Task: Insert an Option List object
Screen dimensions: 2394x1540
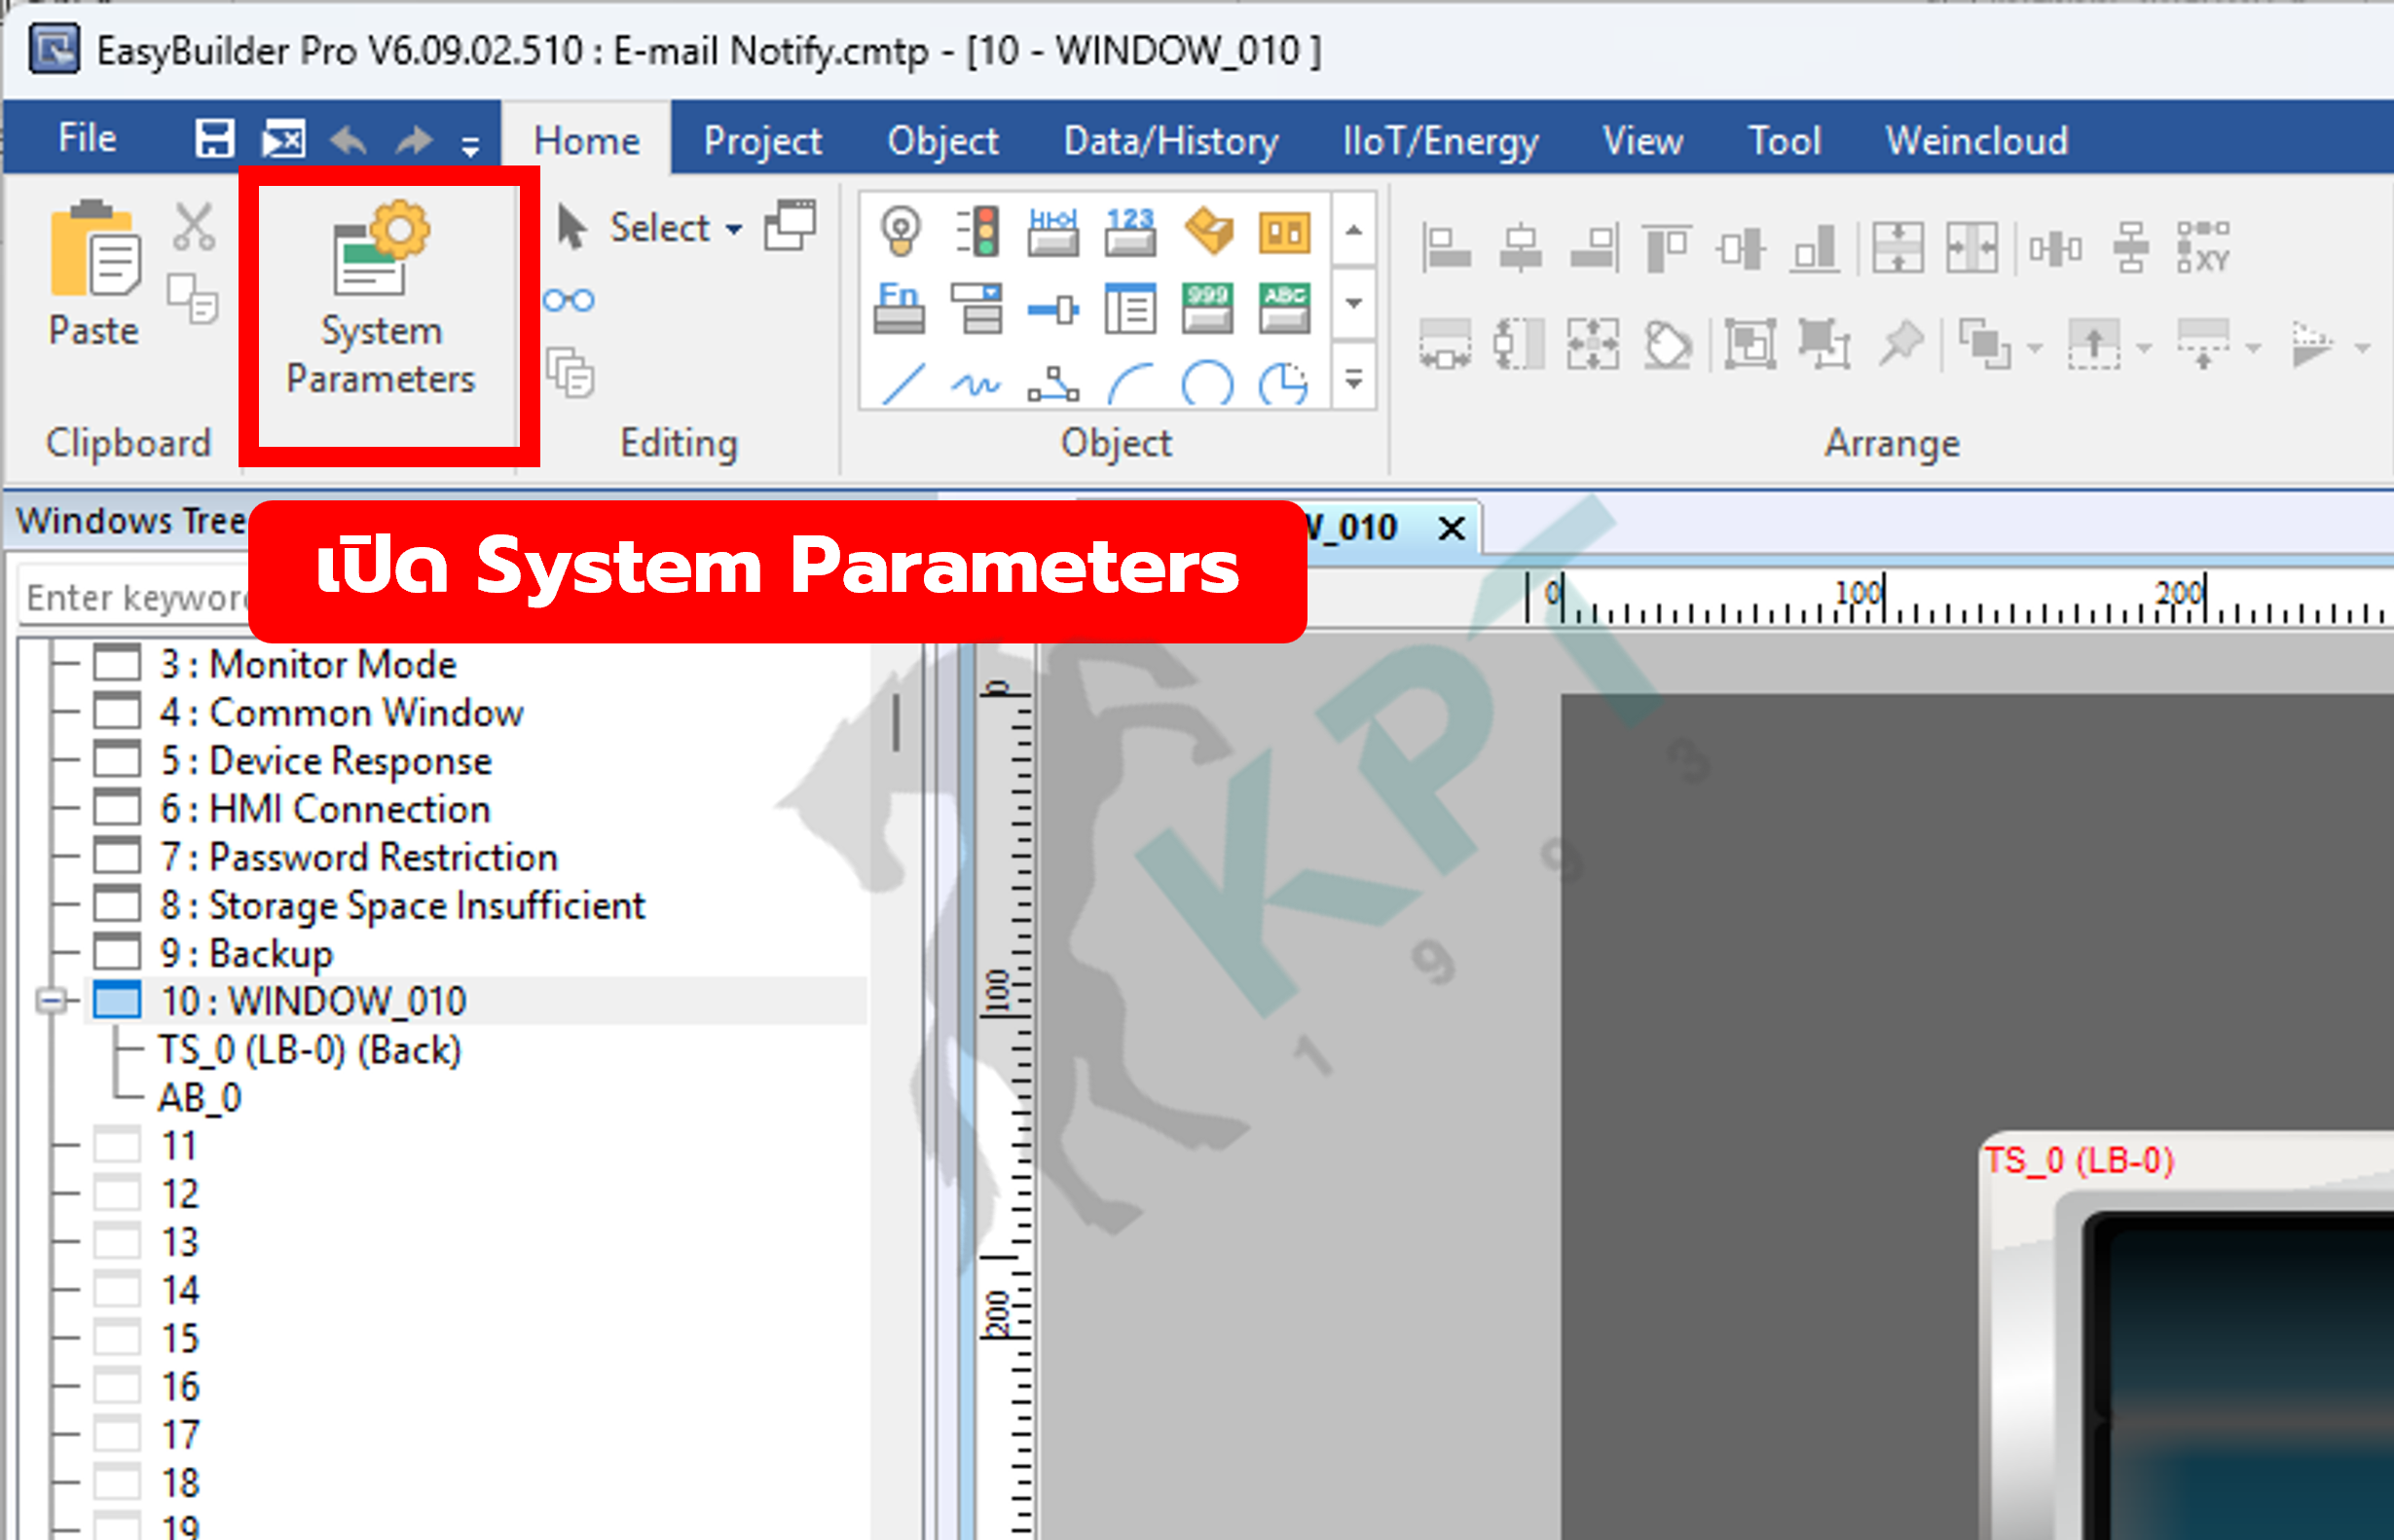Action: (977, 307)
